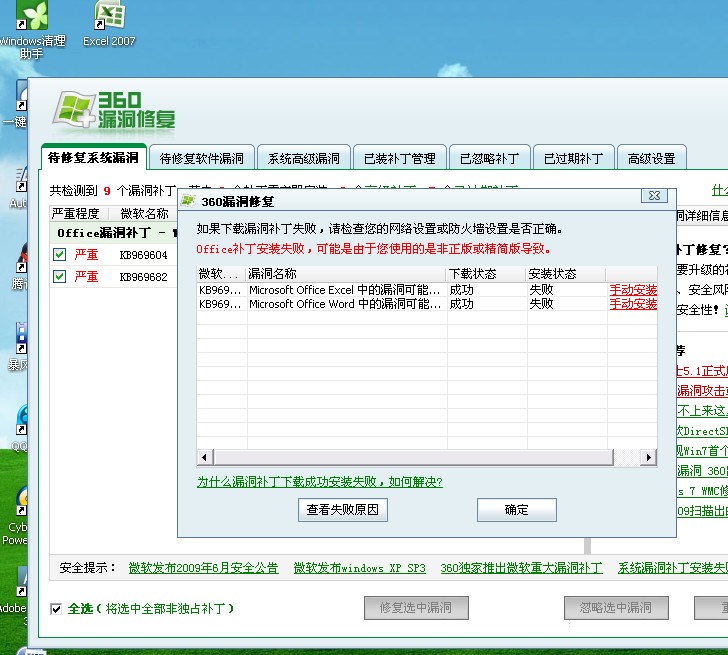This screenshot has width=728, height=655.
Task: Click the Office漏洞补丁 group header
Action: [x=114, y=233]
